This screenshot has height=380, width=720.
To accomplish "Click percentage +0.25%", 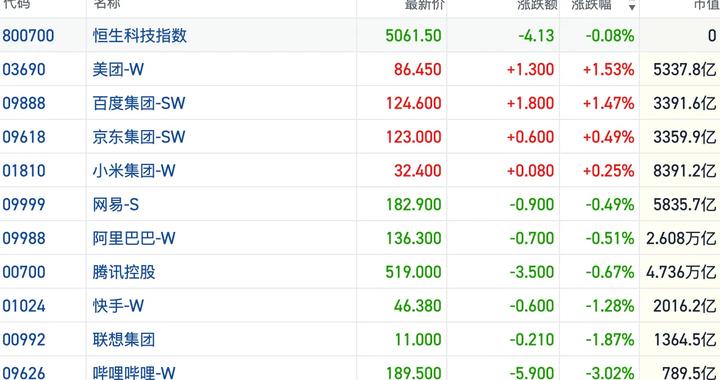I will pyautogui.click(x=608, y=171).
